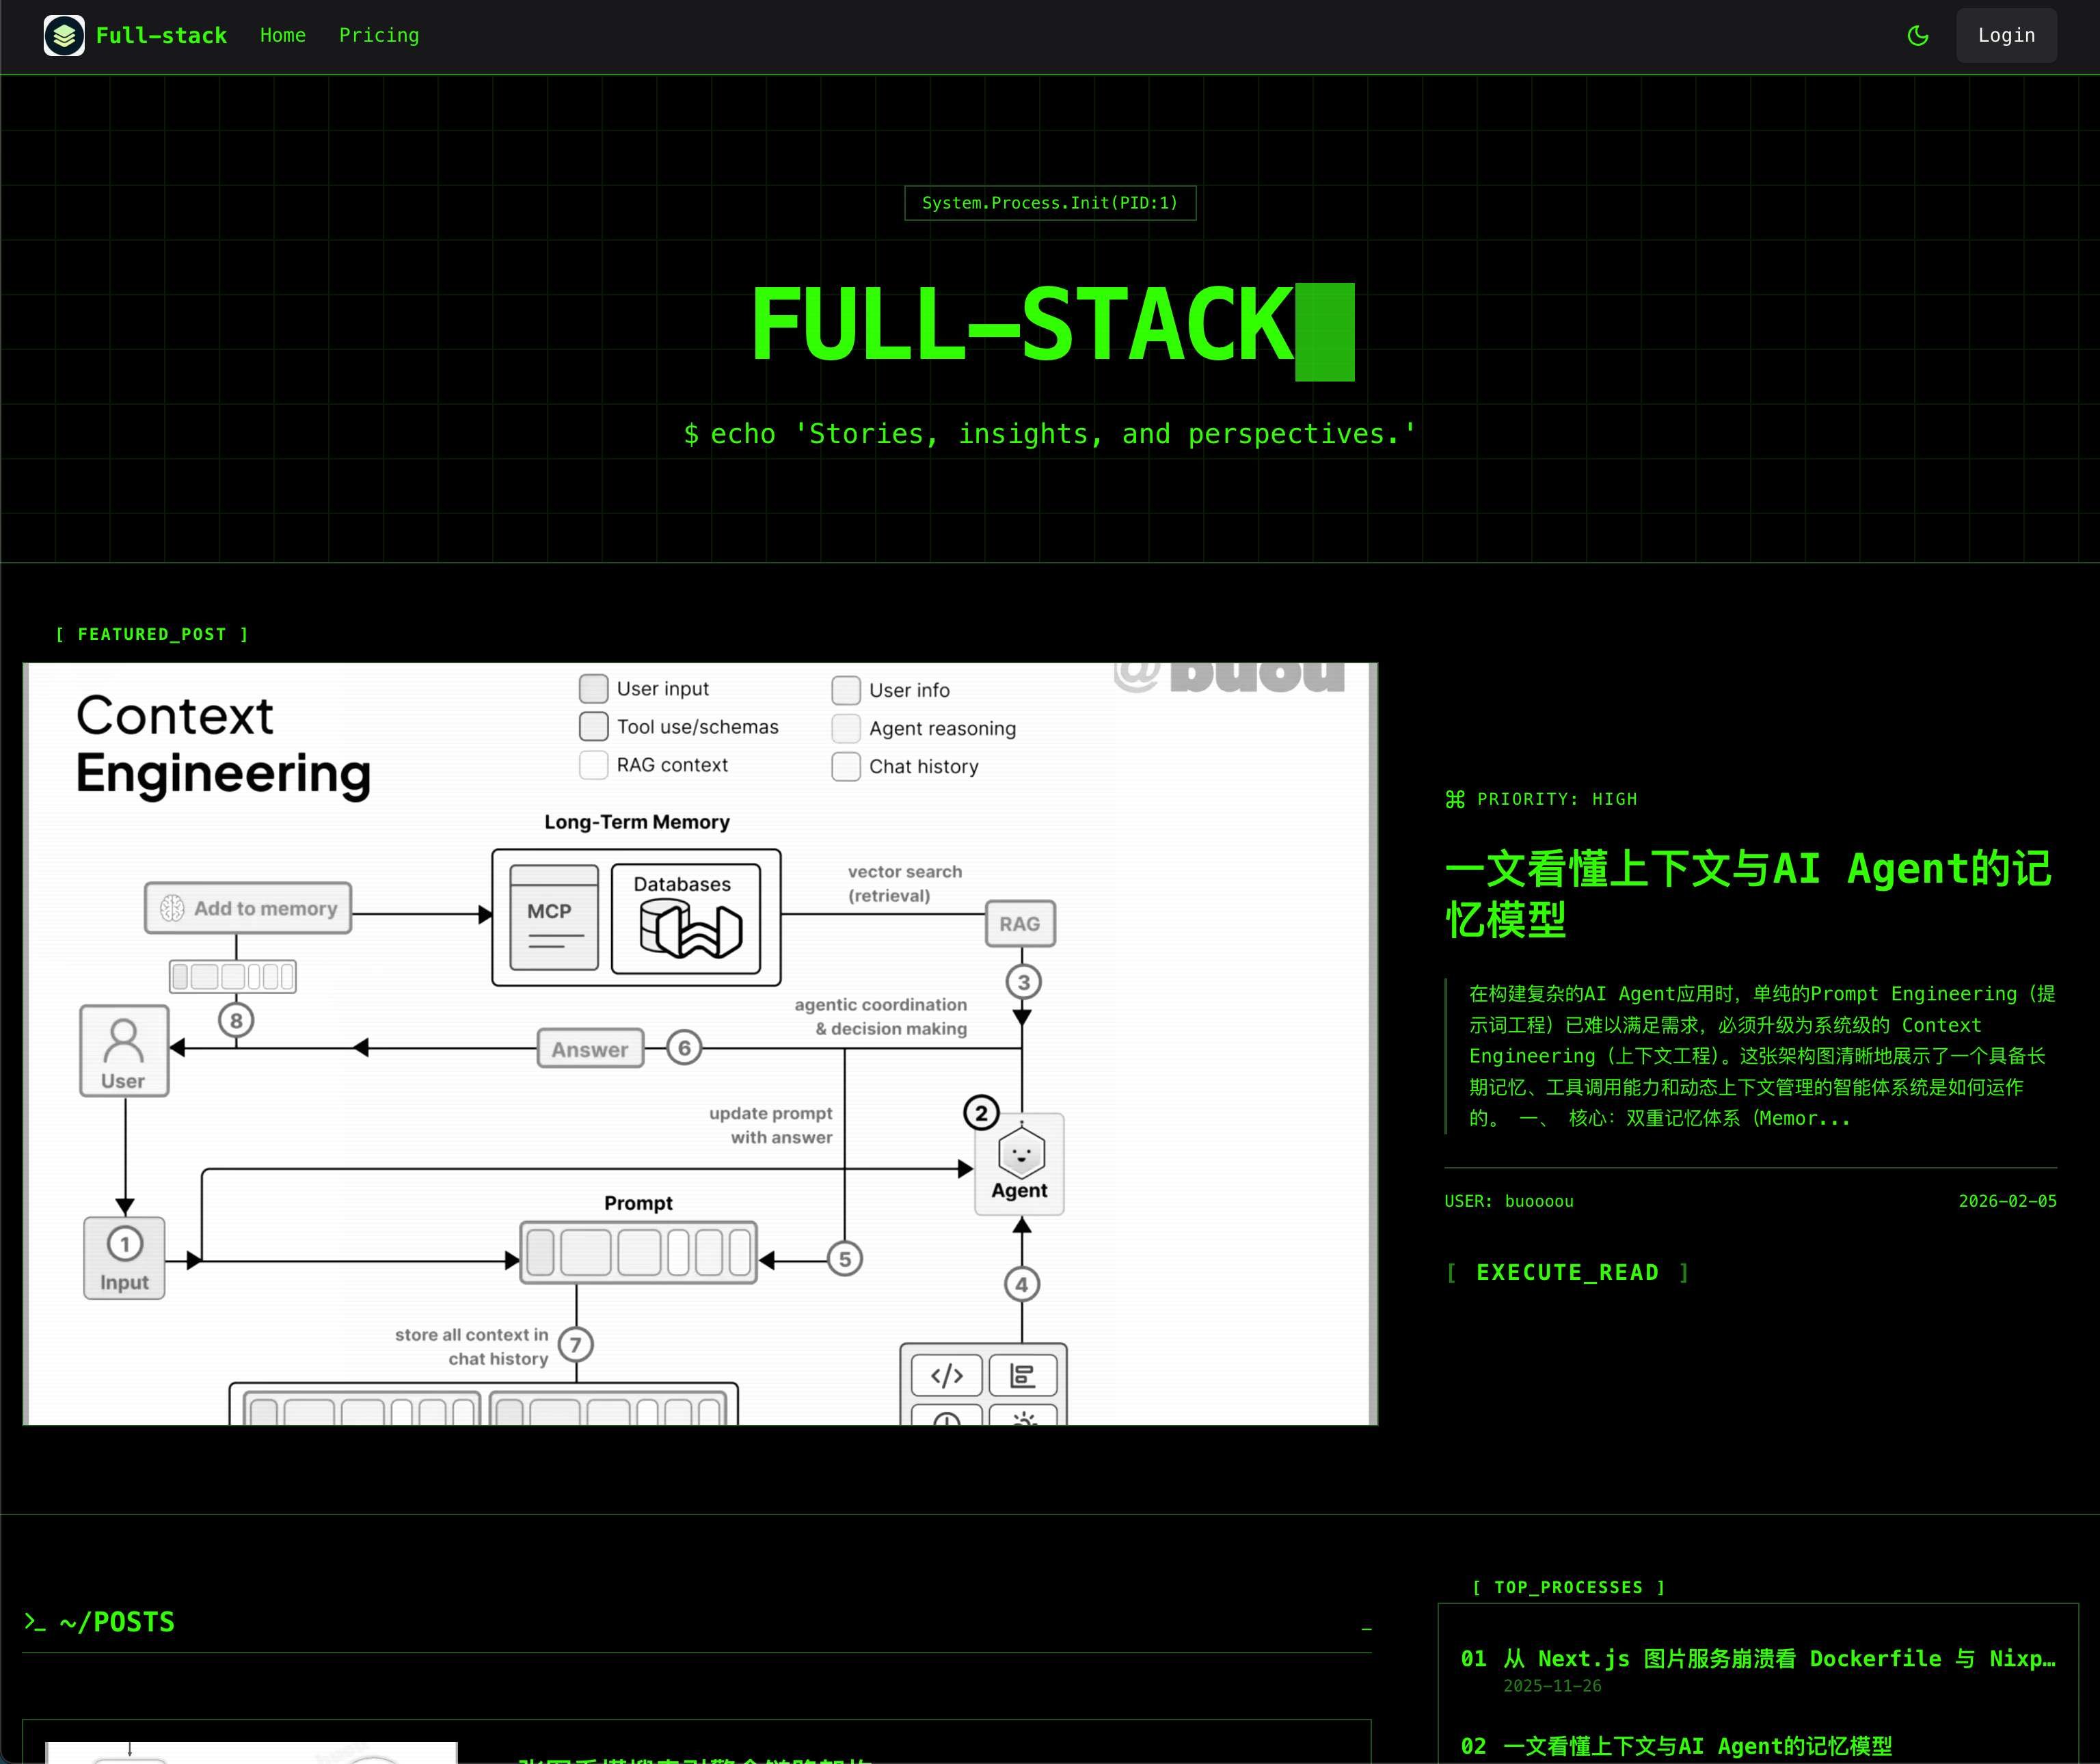Open the Home menu item

click(283, 36)
